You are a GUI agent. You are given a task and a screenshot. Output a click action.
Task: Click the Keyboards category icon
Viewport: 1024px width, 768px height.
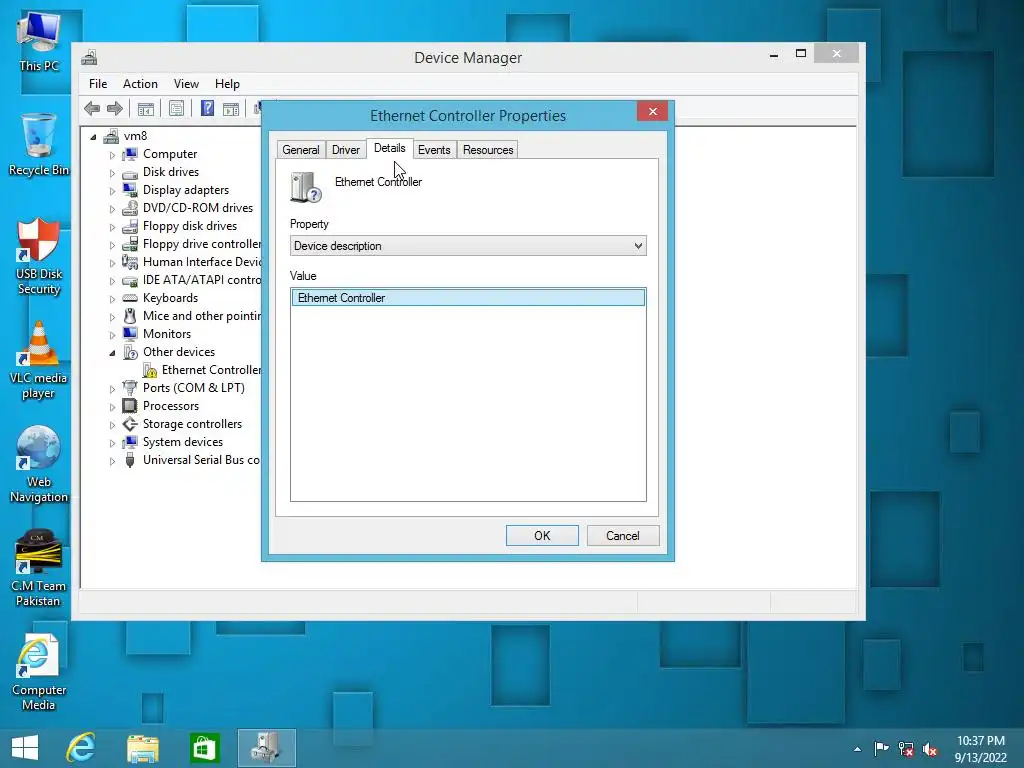130,298
